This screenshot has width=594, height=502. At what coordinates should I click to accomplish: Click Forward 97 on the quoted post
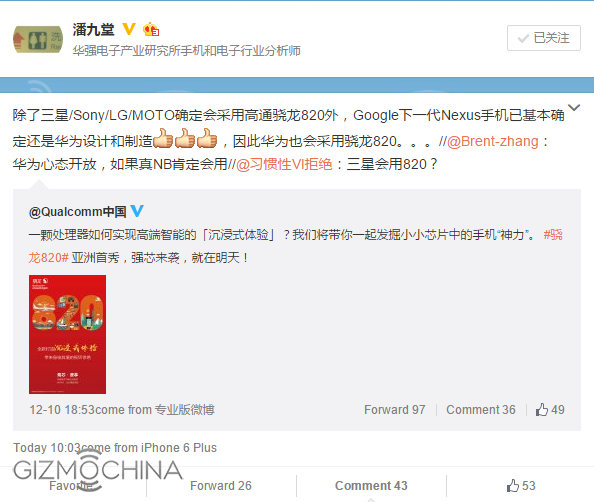[x=394, y=410]
